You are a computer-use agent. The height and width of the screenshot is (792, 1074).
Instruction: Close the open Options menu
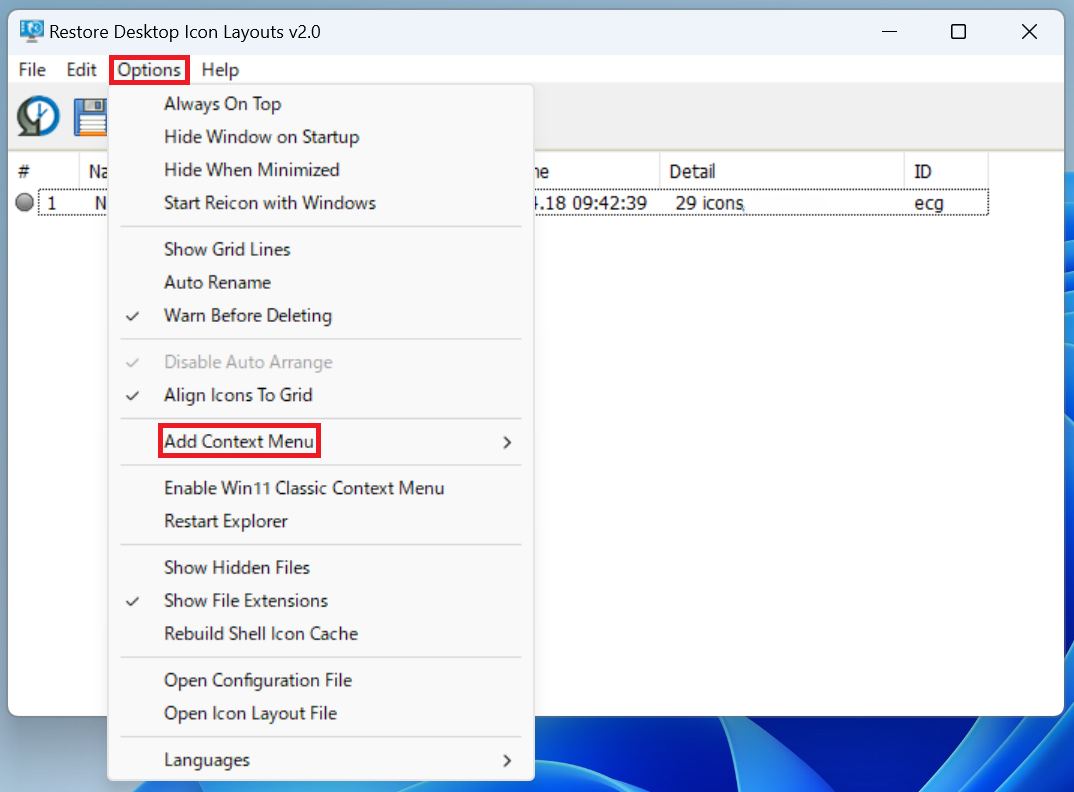click(149, 70)
